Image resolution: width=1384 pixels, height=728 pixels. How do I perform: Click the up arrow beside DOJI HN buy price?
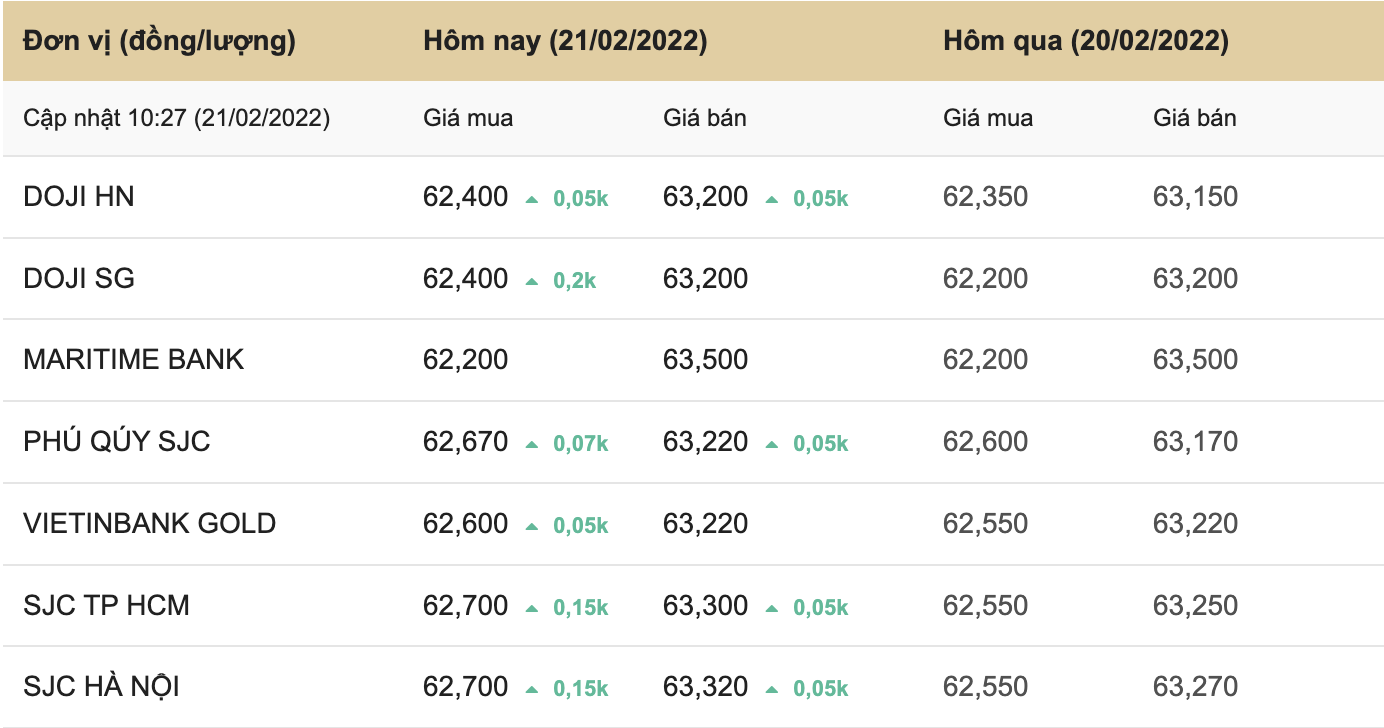pyautogui.click(x=532, y=199)
